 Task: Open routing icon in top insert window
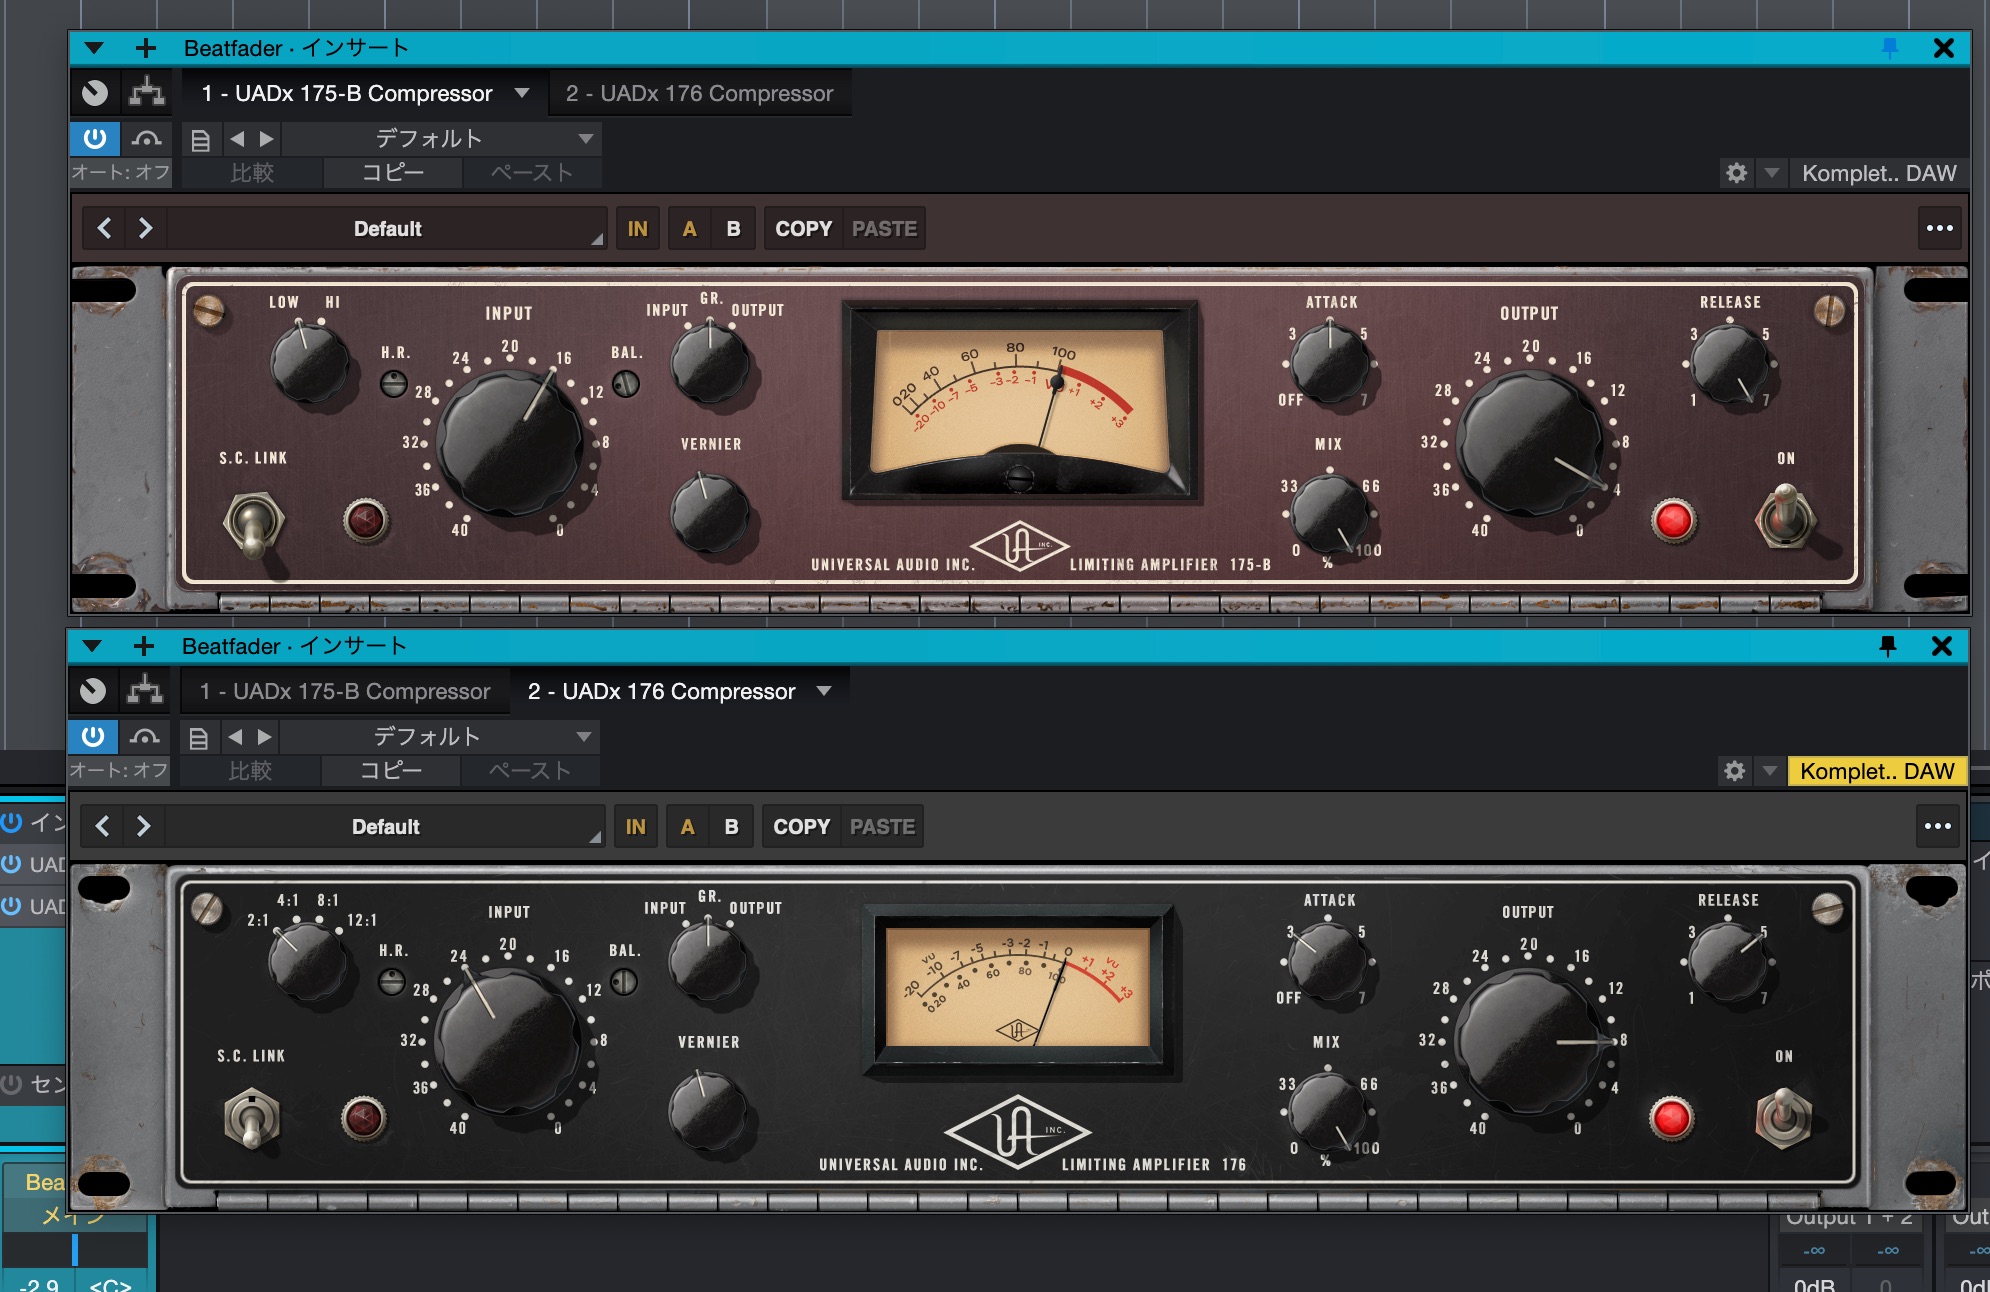point(147,93)
